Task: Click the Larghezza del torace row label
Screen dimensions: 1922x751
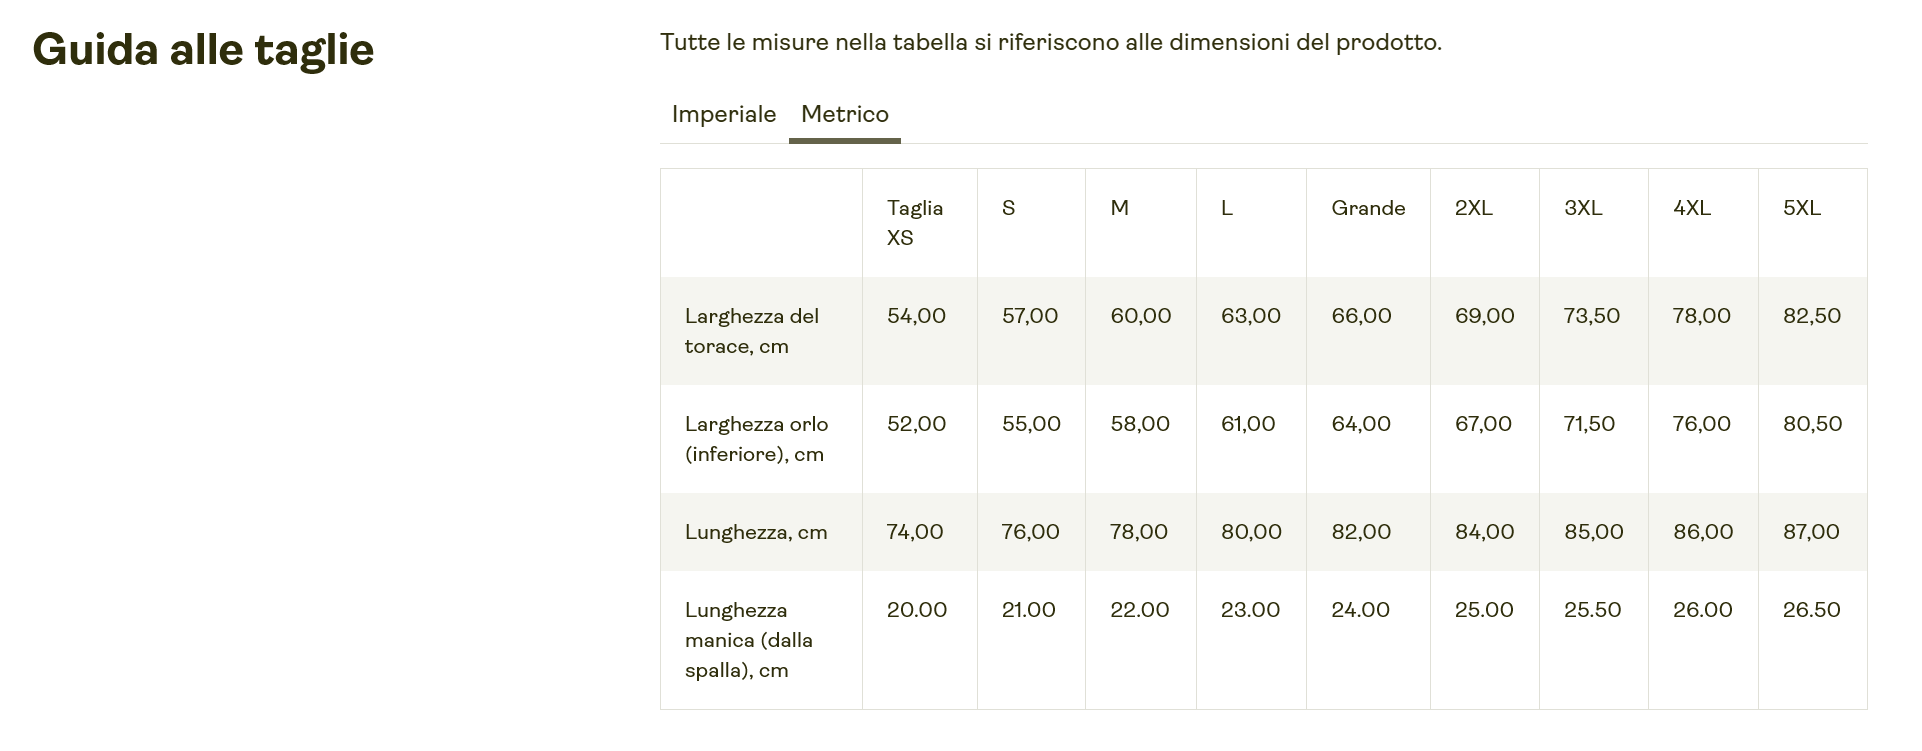Action: click(x=751, y=331)
